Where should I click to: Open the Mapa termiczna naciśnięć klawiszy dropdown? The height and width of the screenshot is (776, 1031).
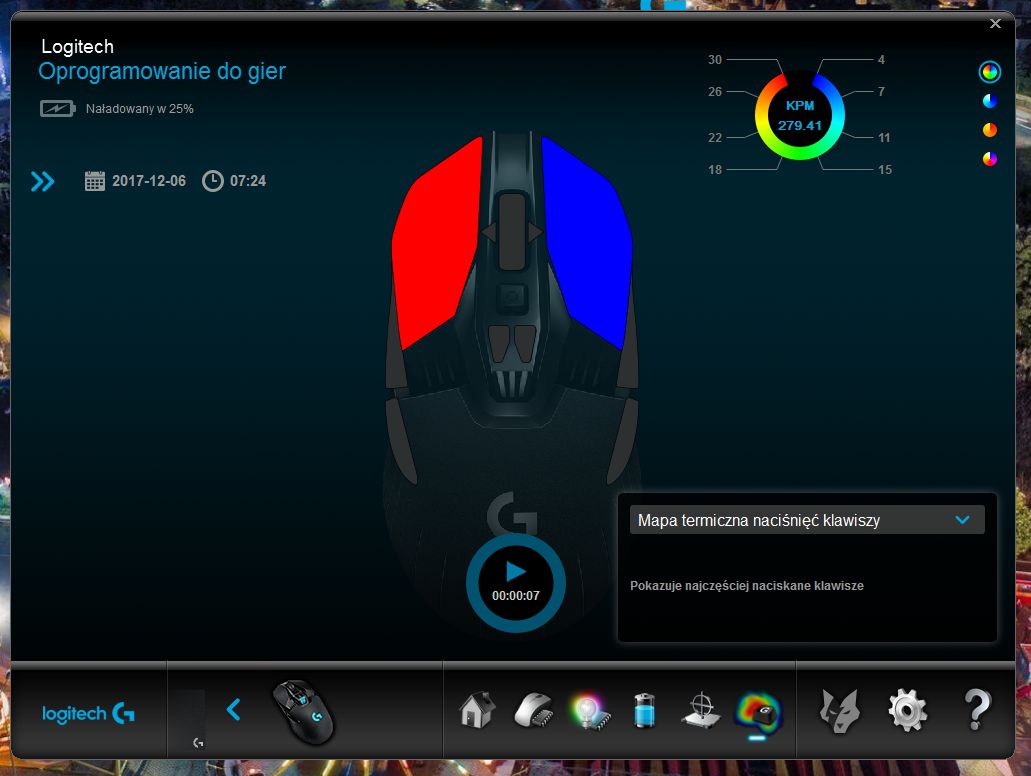click(807, 520)
